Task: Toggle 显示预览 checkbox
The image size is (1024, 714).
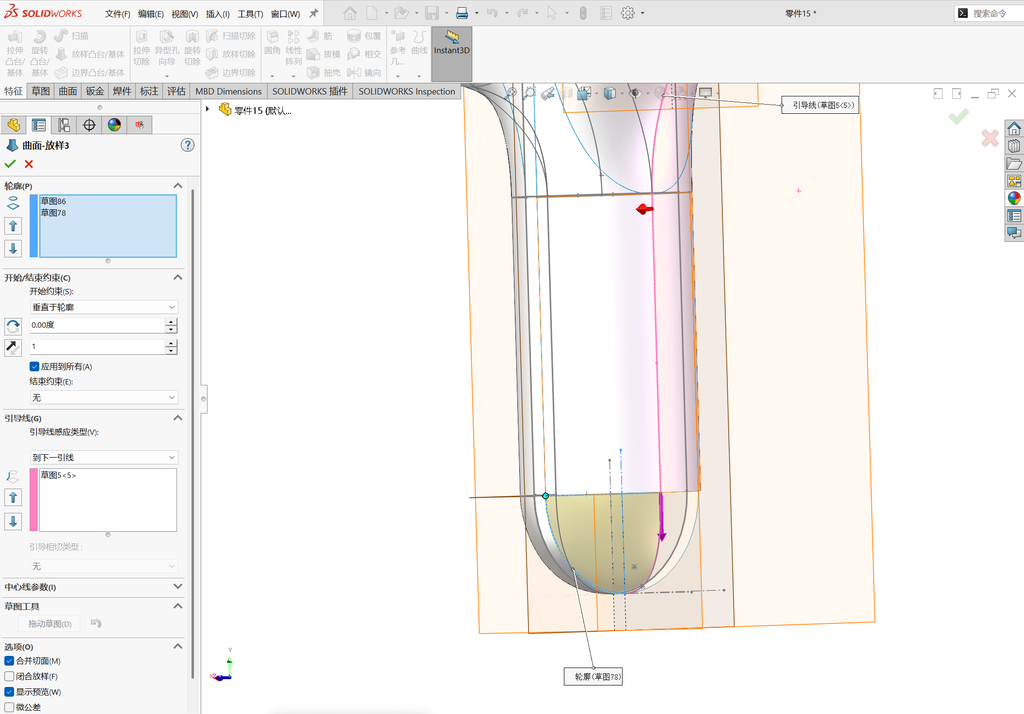Action: tap(9, 692)
